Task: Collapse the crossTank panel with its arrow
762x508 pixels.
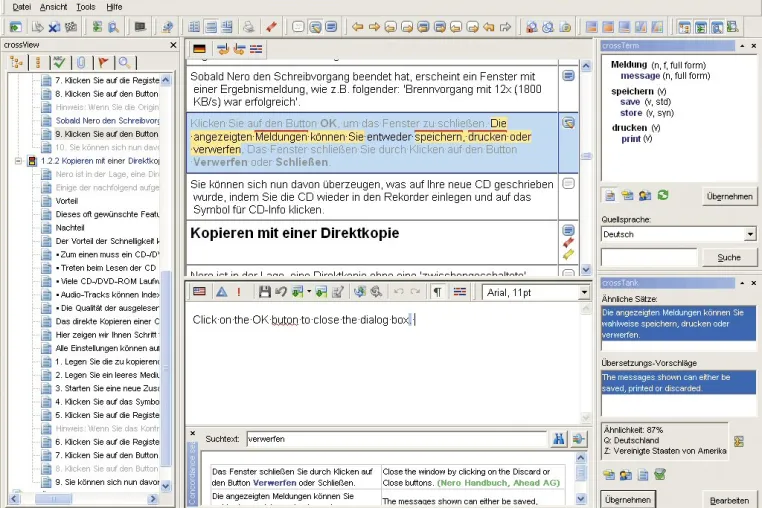Action: coord(742,283)
